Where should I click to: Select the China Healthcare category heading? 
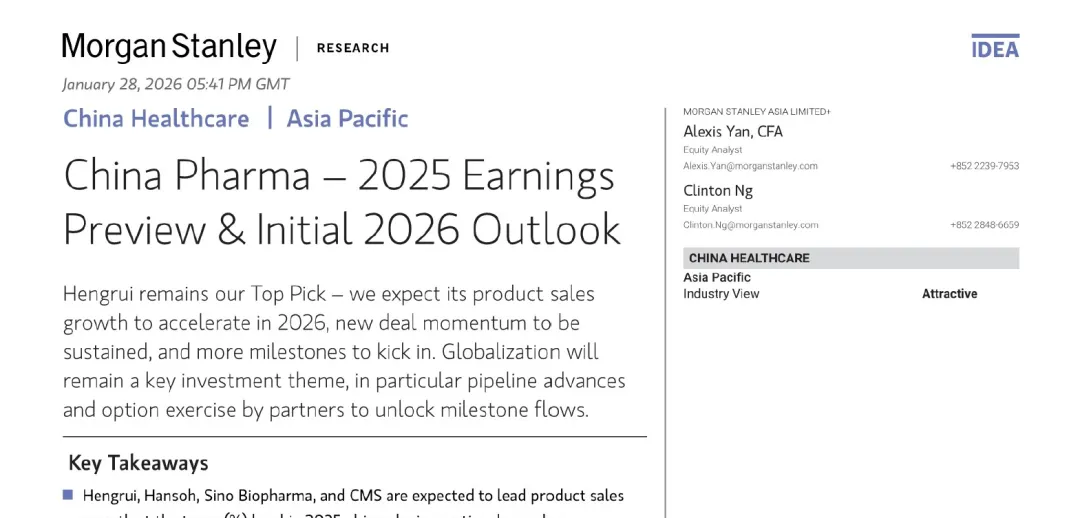coord(156,118)
